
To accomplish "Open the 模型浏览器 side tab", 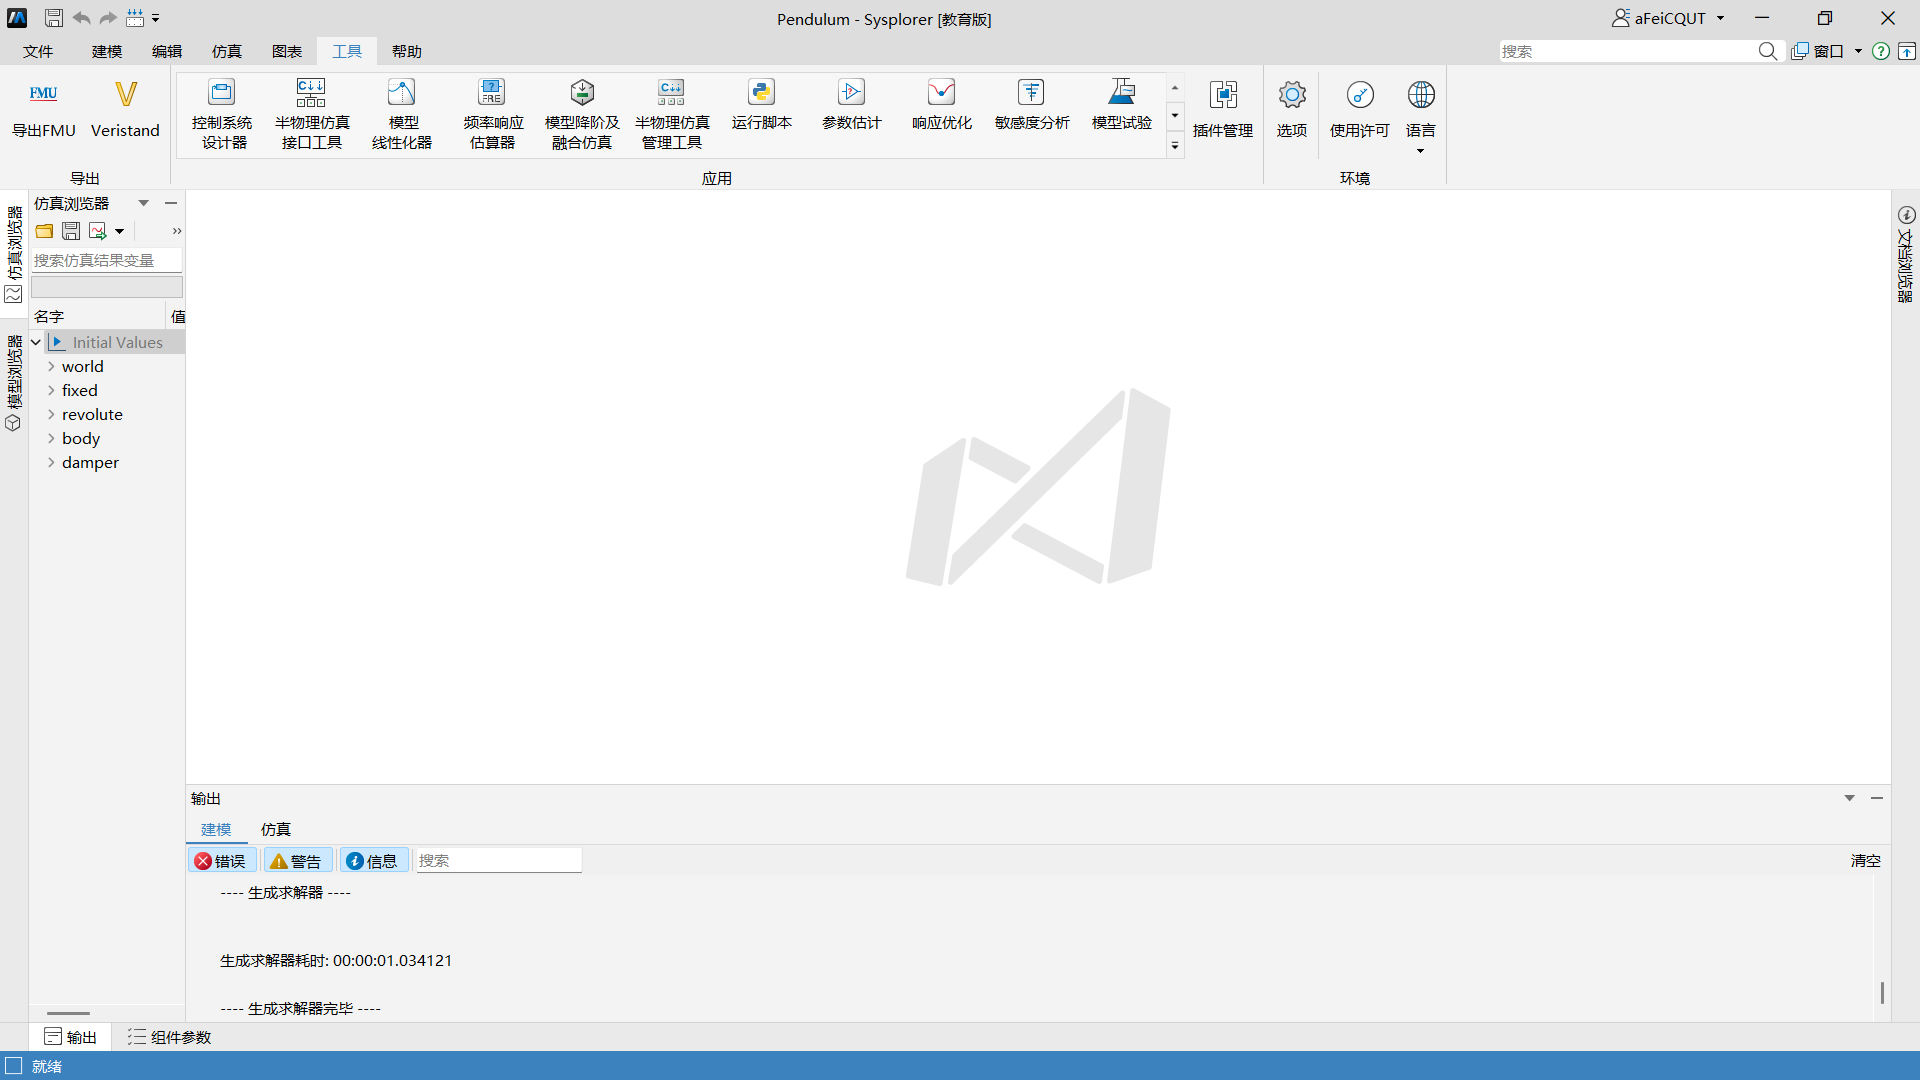I will [14, 383].
